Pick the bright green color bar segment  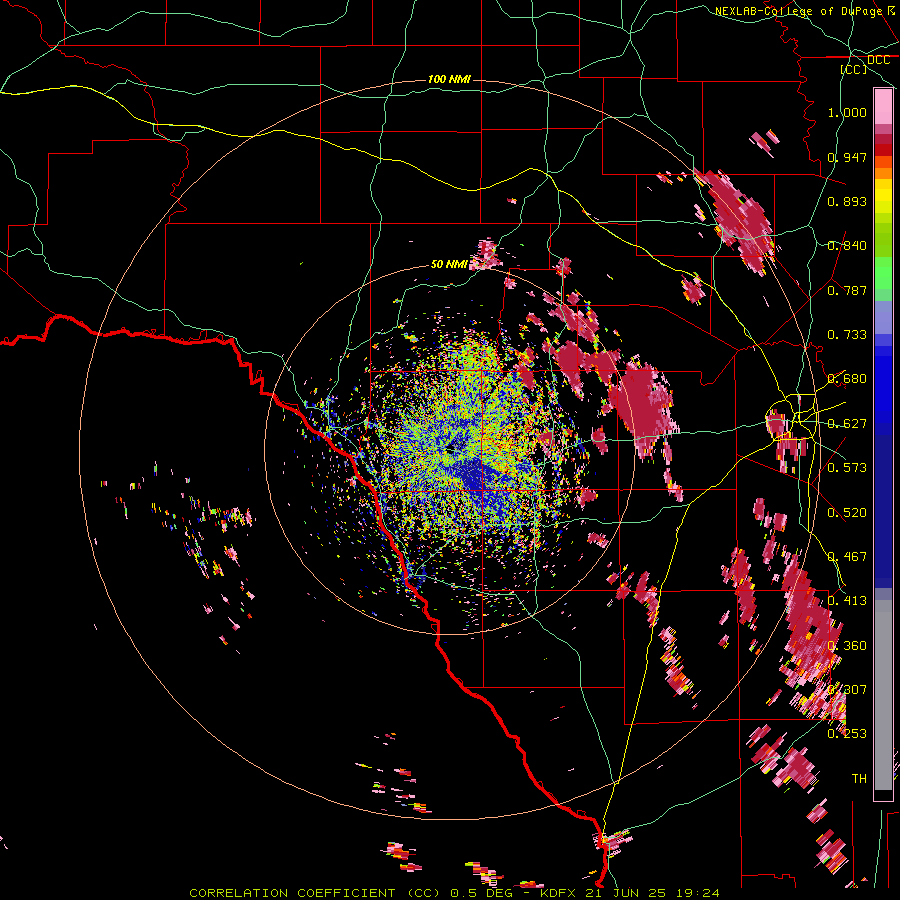(x=883, y=274)
